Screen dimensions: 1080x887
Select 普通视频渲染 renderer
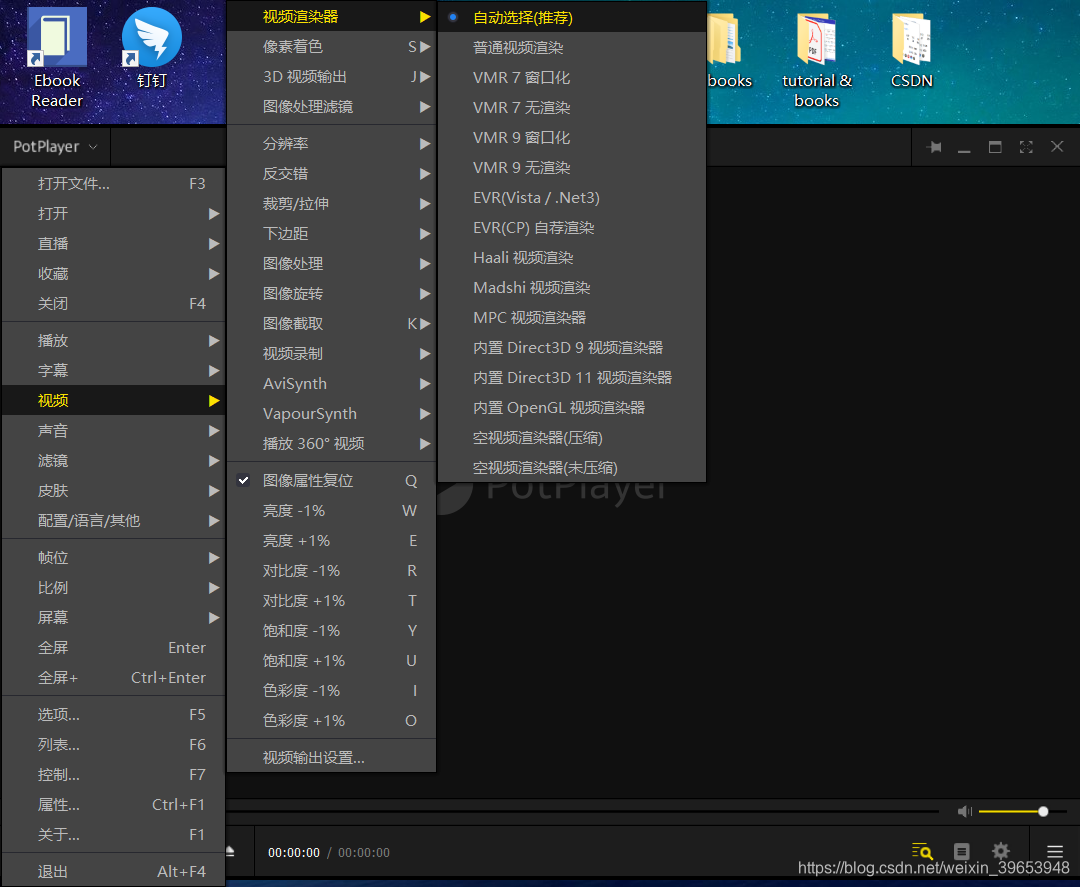tap(572, 48)
